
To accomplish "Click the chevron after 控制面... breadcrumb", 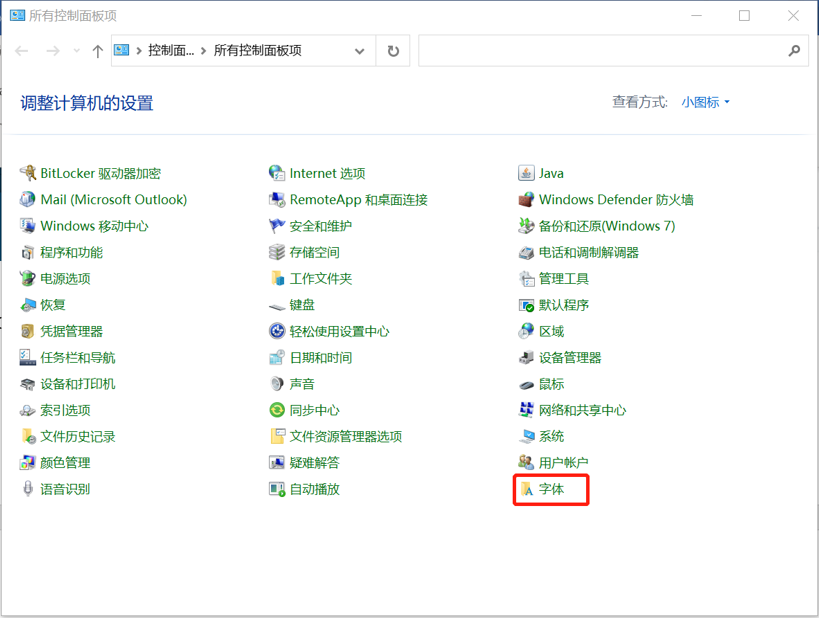I will [x=204, y=51].
